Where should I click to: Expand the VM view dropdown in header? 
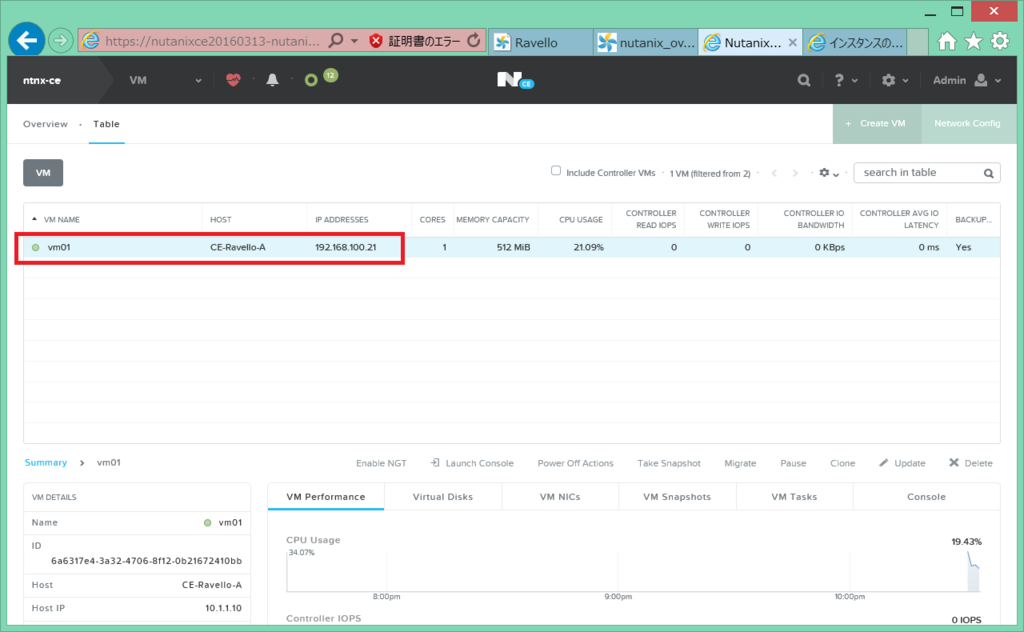198,81
